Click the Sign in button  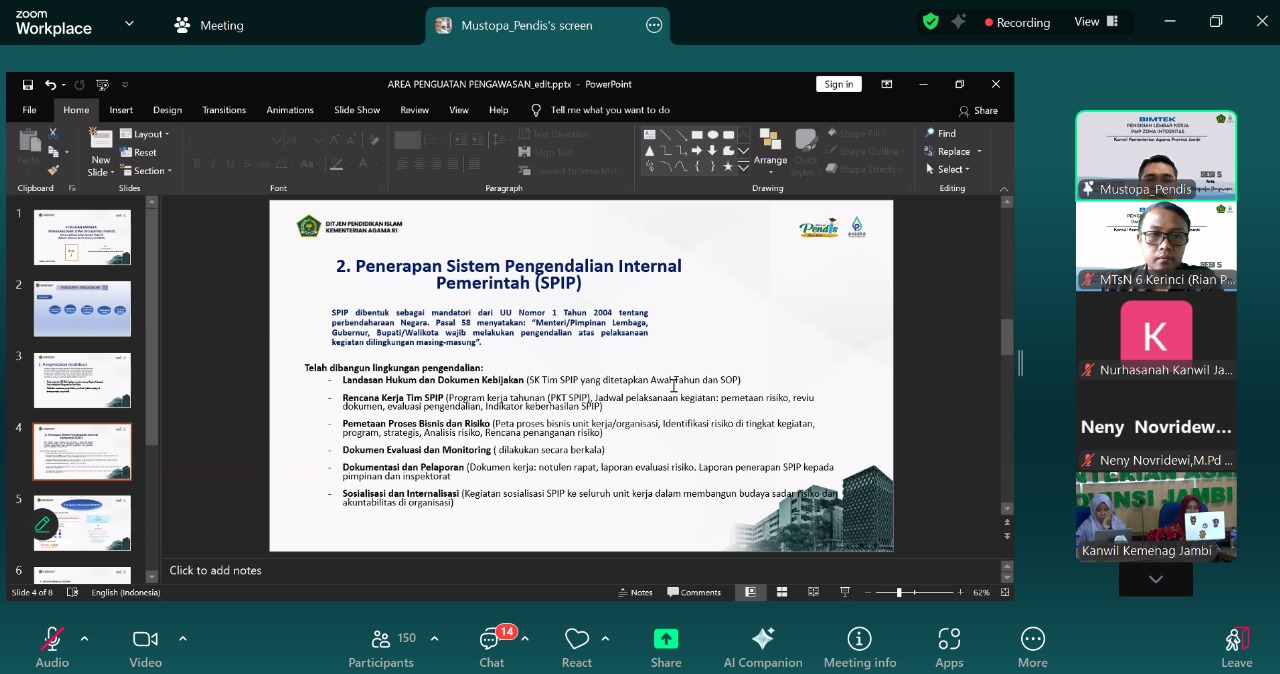tap(838, 84)
